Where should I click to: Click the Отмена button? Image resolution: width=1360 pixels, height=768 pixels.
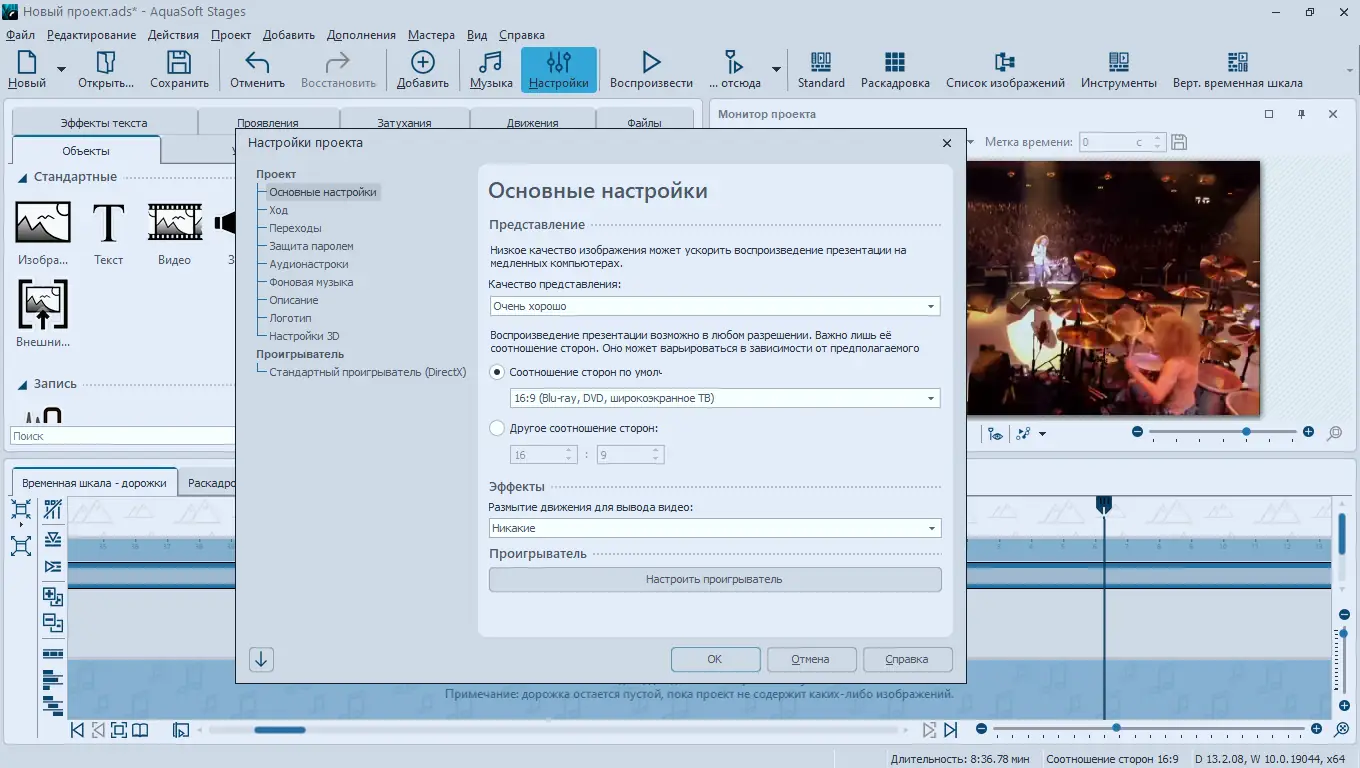tap(810, 659)
